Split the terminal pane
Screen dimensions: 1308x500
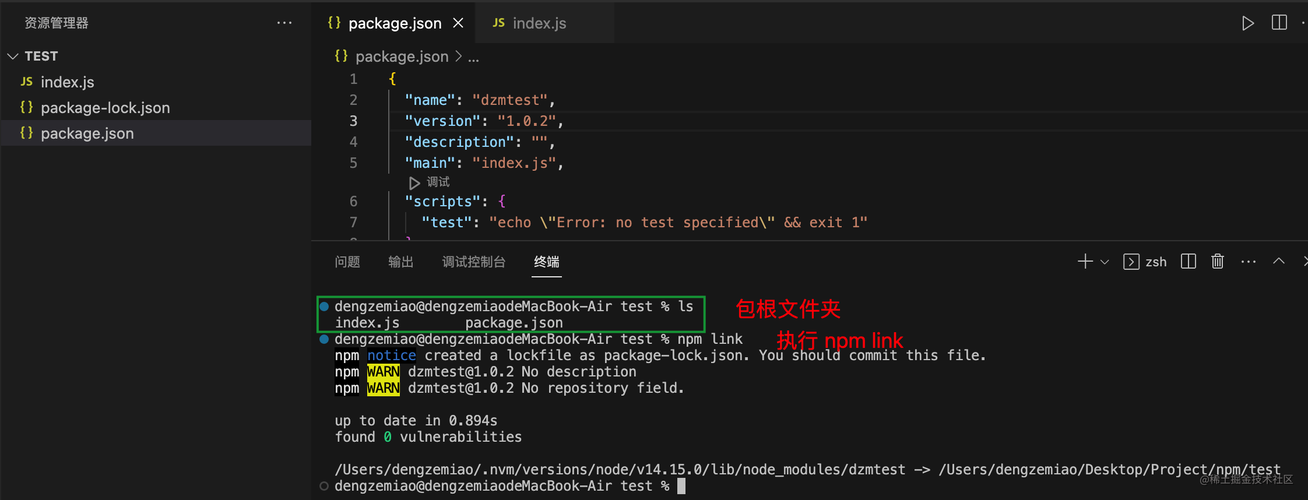(x=1188, y=261)
